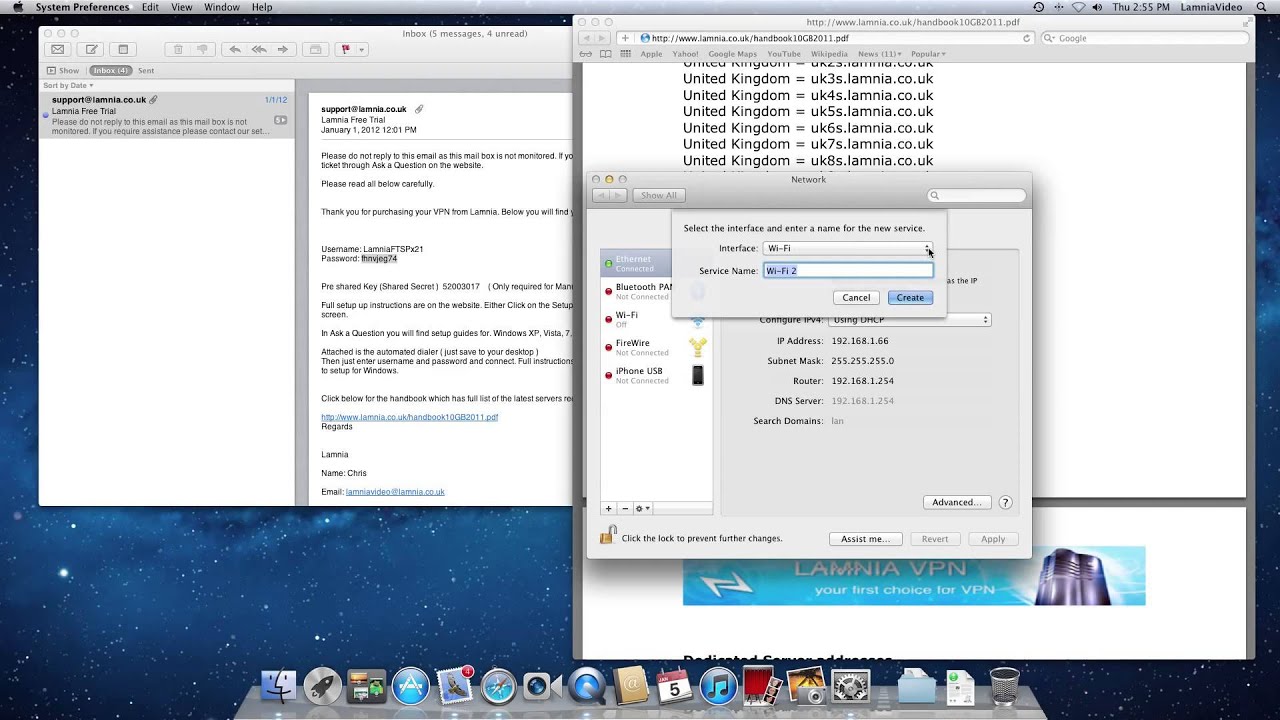
Task: Open Wikipedia bookmark in Safari bar
Action: [829, 54]
